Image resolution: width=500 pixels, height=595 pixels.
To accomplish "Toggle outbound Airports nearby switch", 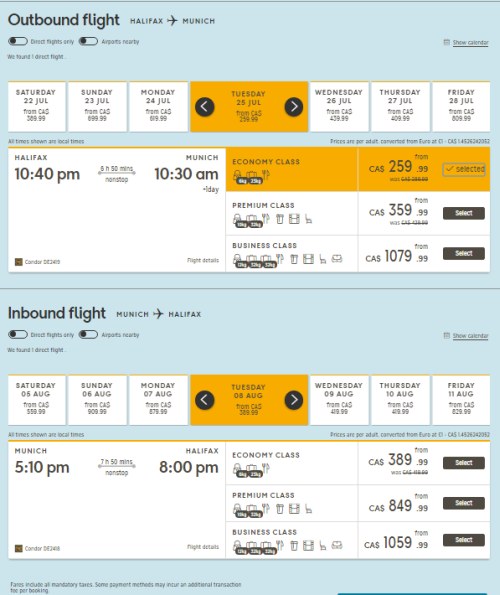I will [88, 41].
